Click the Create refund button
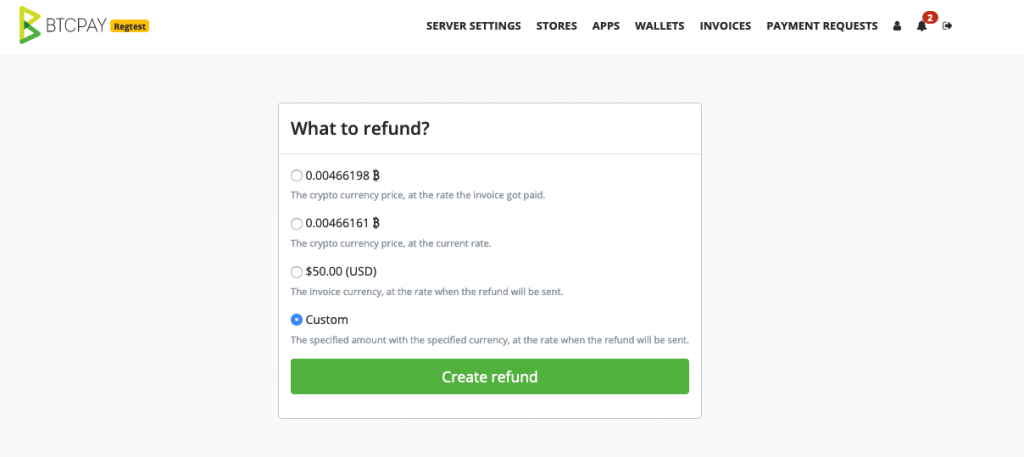The image size is (1024, 457). click(490, 377)
